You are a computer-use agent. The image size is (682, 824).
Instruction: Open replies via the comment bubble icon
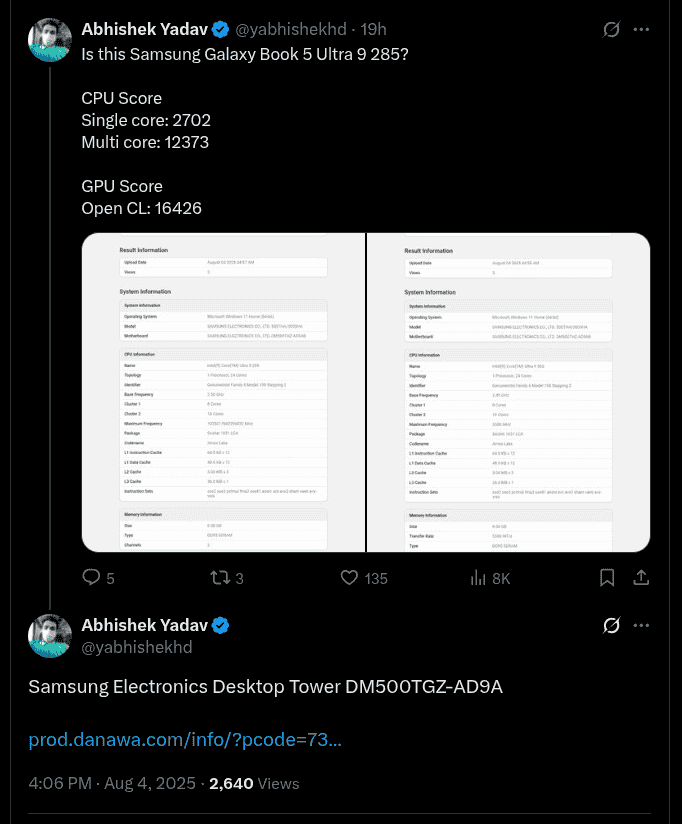(91, 577)
